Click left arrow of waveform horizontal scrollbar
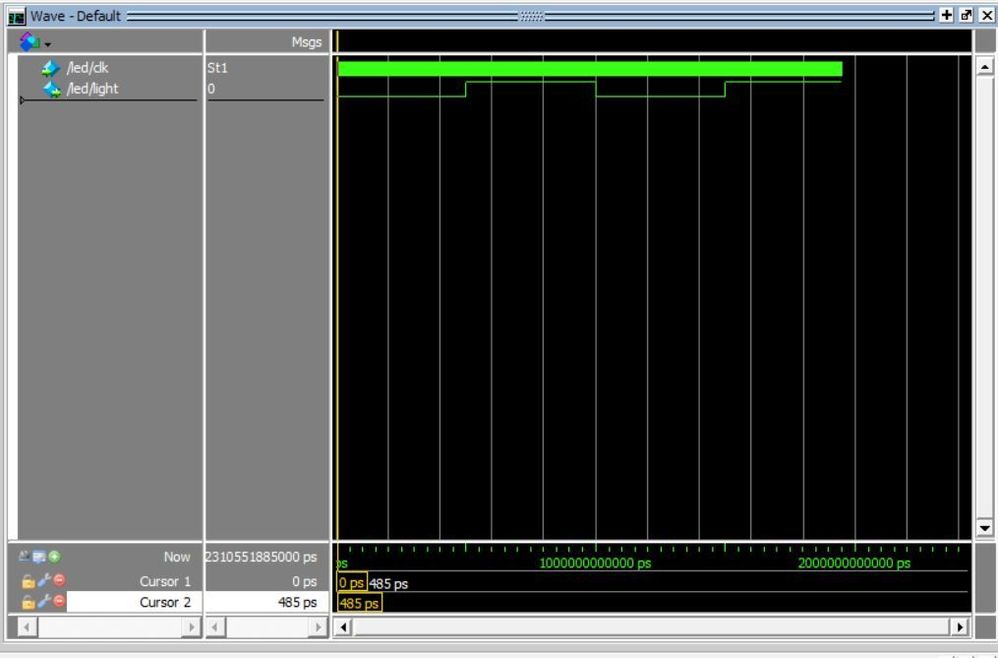Viewport: 998px width, 658px height. click(342, 627)
